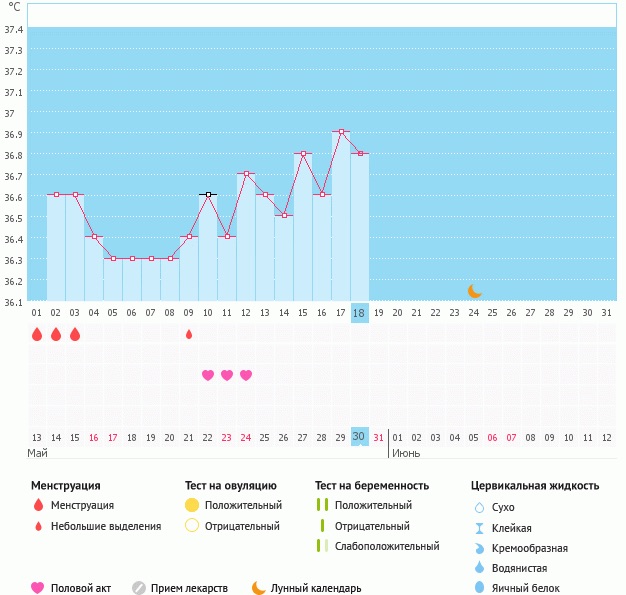The height and width of the screenshot is (595, 626).
Task: Click the 36.7 temperature point on day 12
Action: (246, 174)
